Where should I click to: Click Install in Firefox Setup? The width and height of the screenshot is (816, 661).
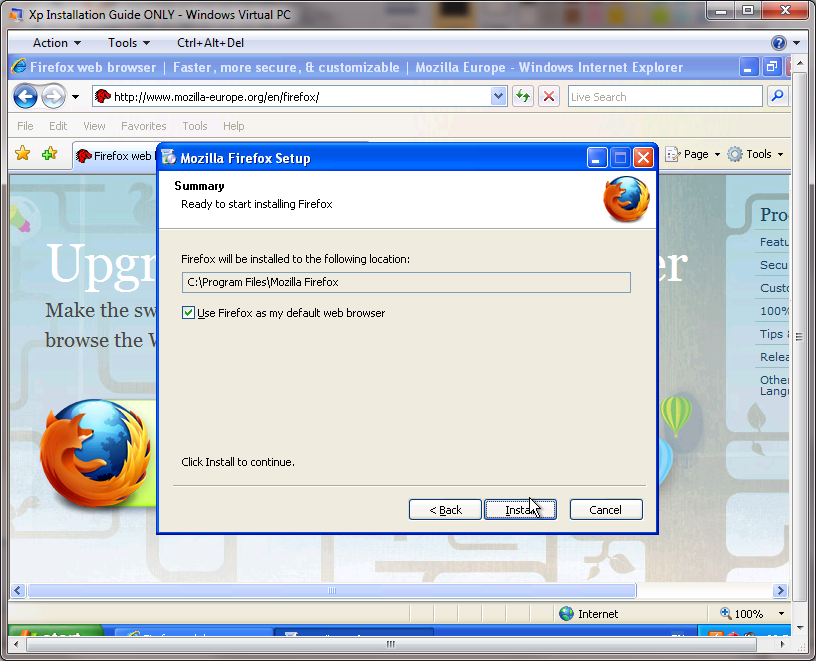tap(520, 510)
